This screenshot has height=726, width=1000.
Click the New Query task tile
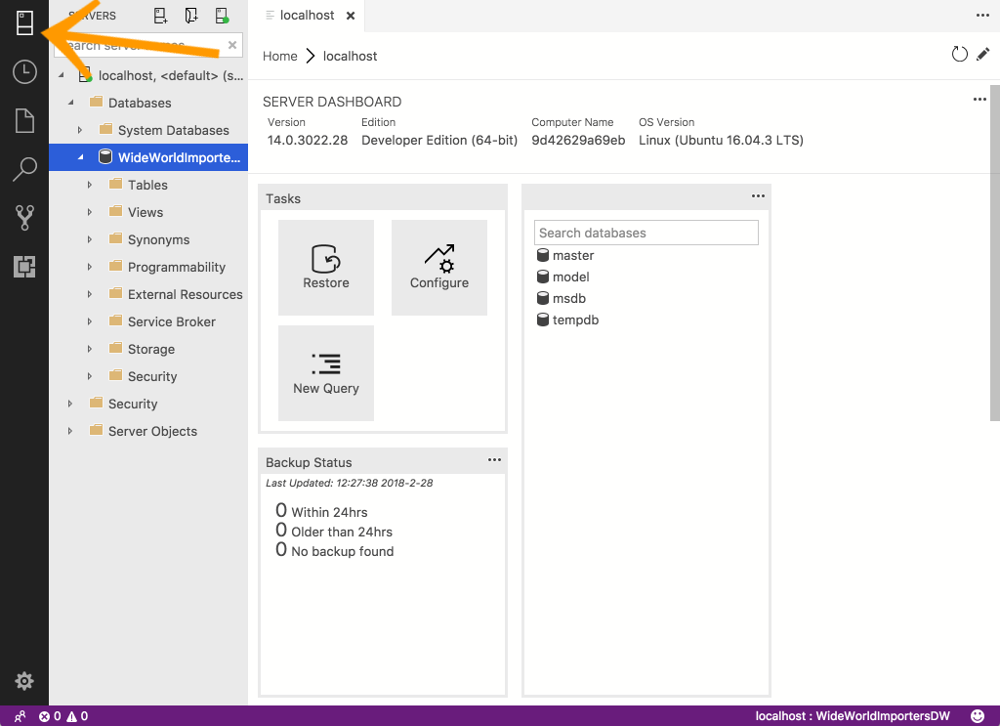[x=326, y=373]
